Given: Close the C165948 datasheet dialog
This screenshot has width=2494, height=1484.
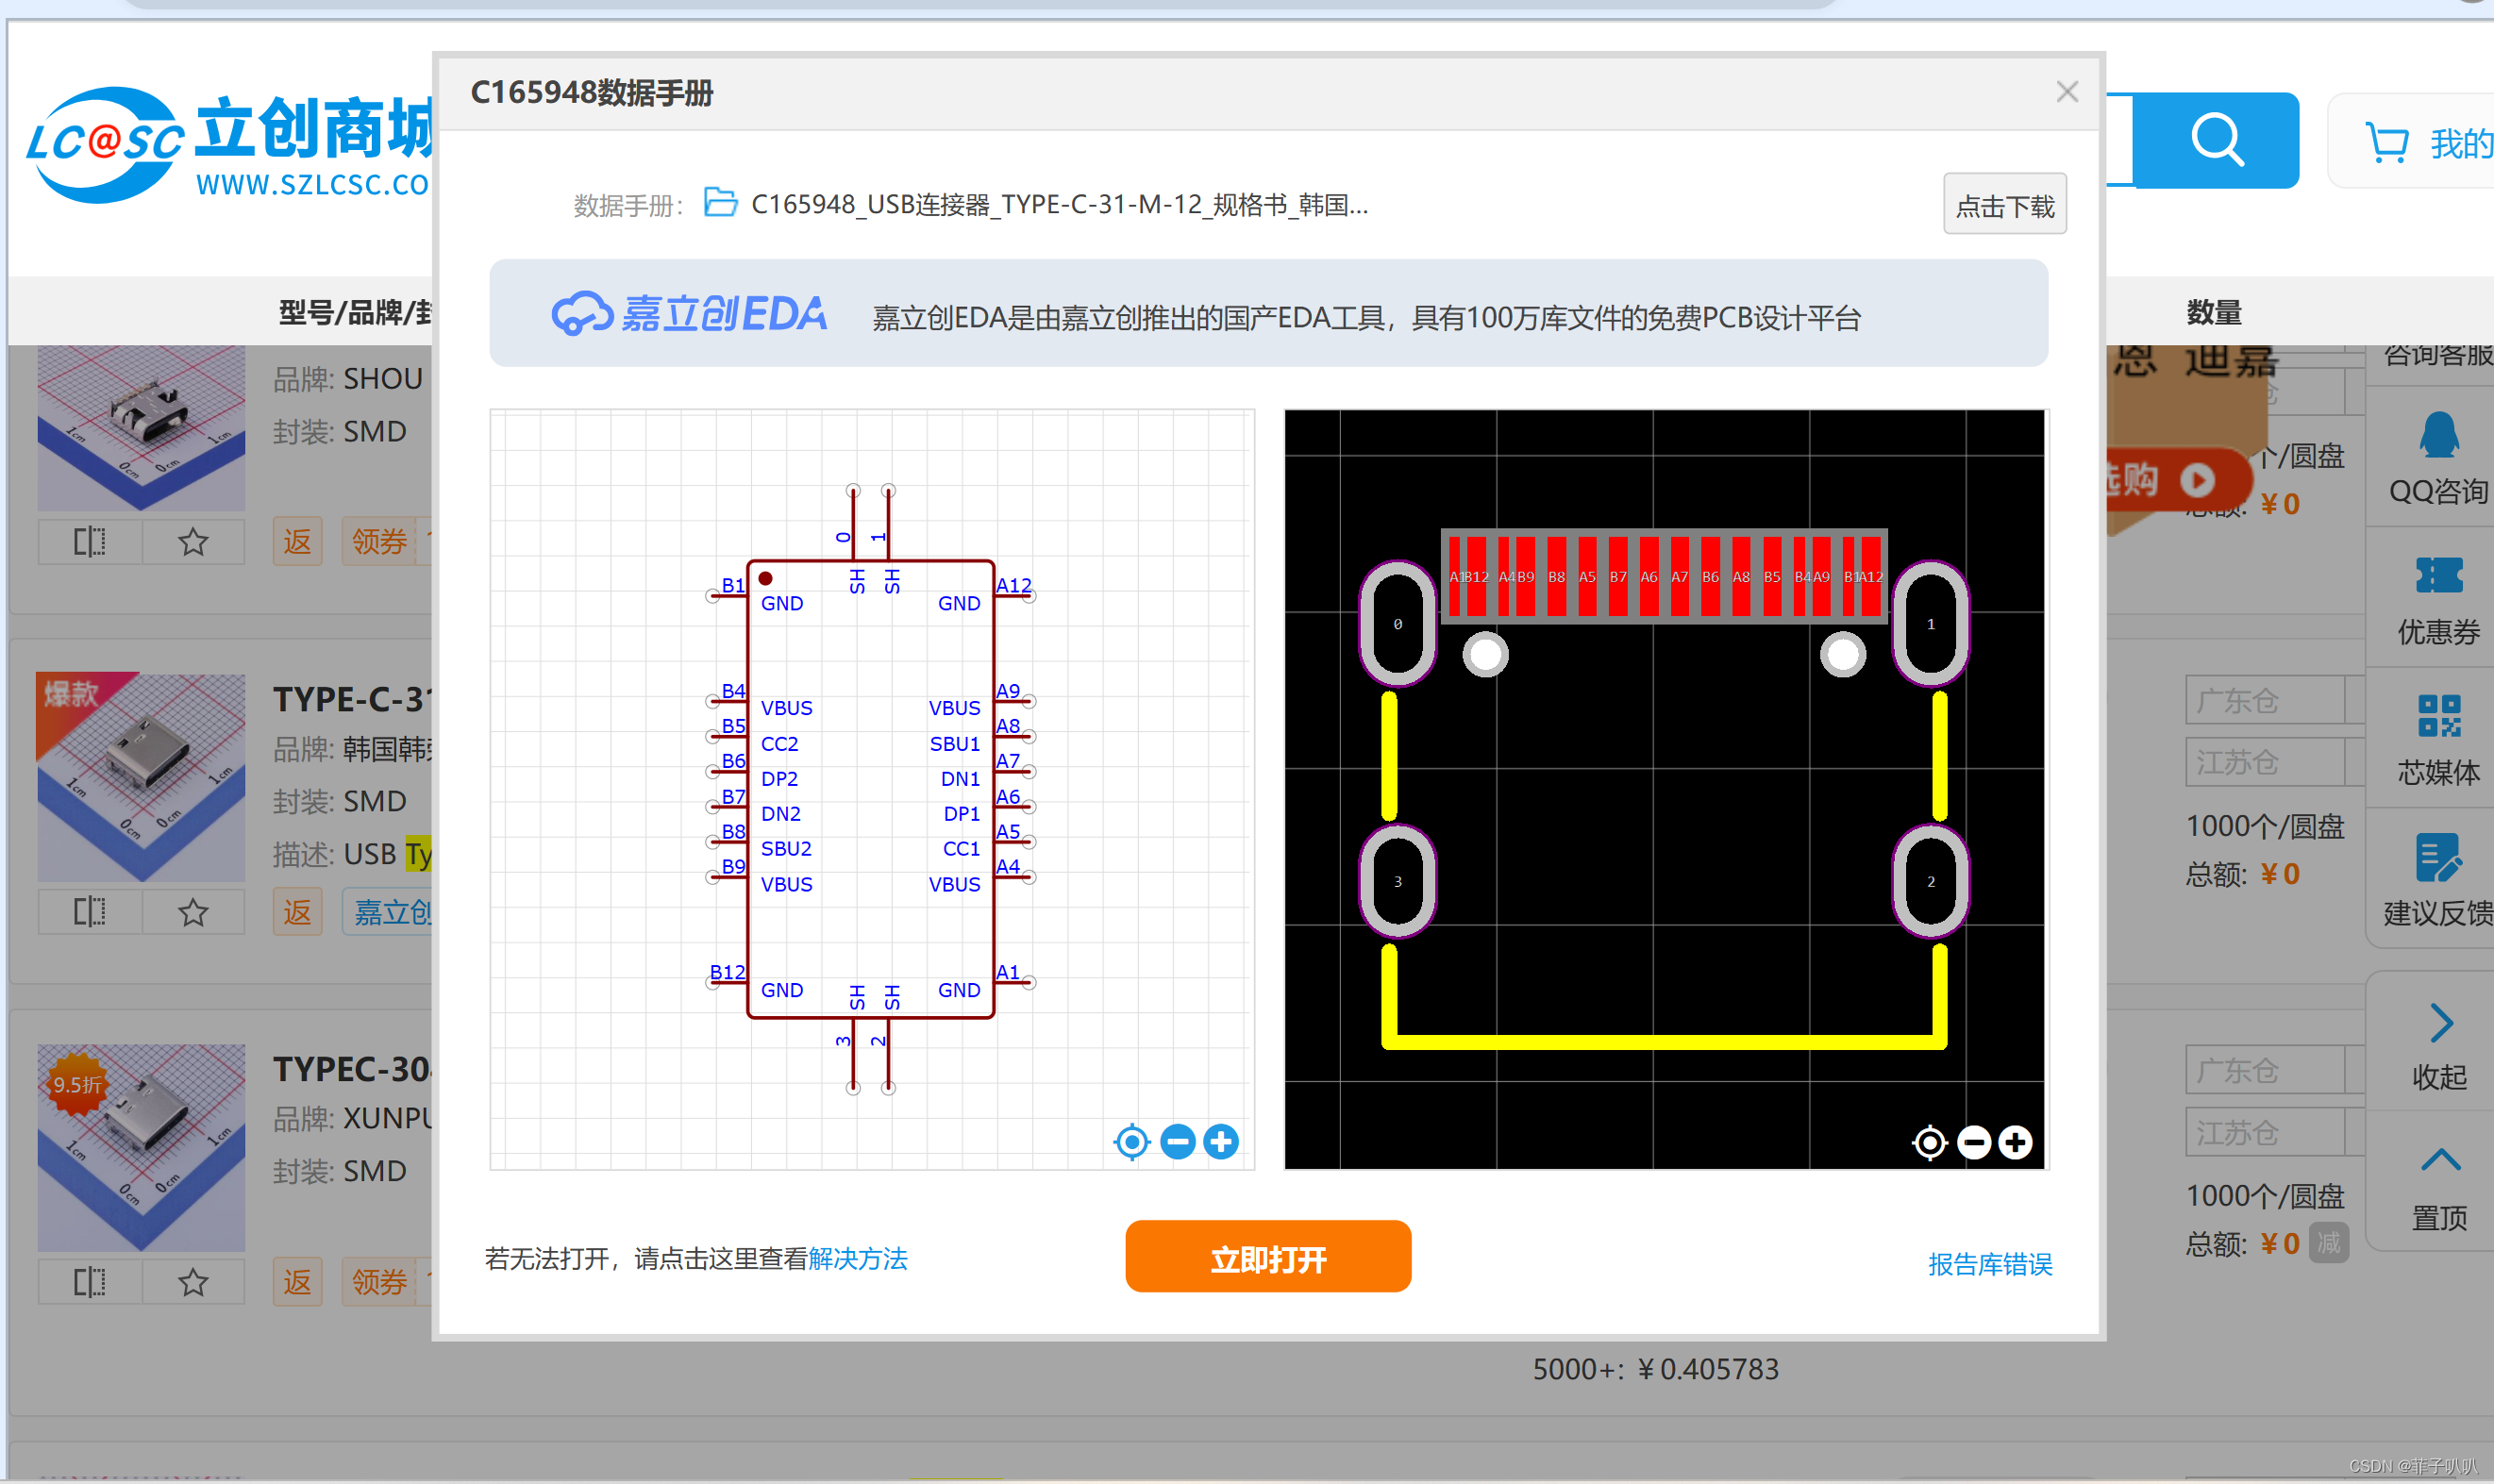Looking at the screenshot, I should [2067, 92].
